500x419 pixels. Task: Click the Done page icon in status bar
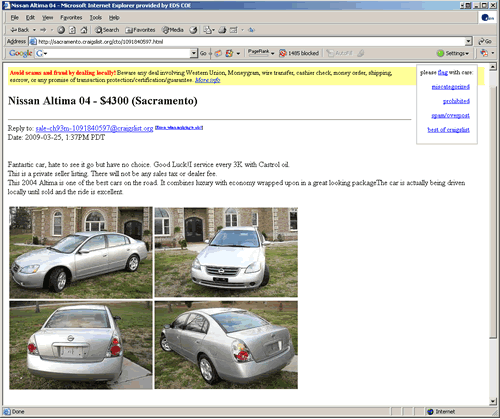7,412
